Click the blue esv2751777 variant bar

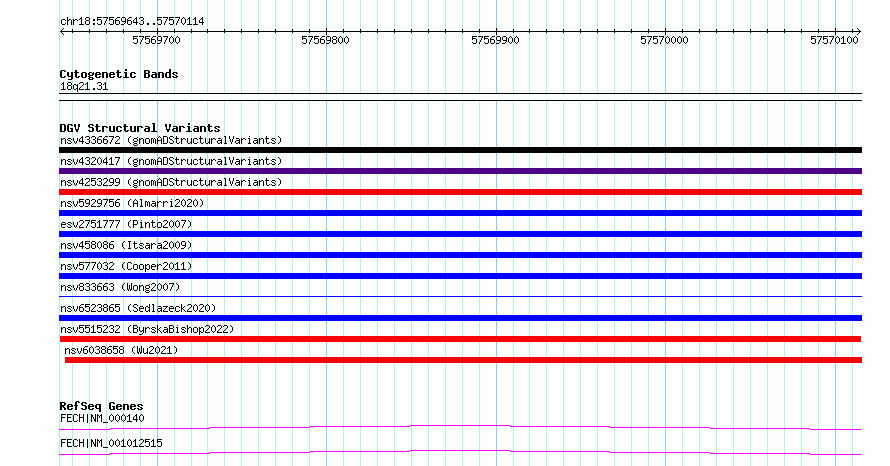460,234
